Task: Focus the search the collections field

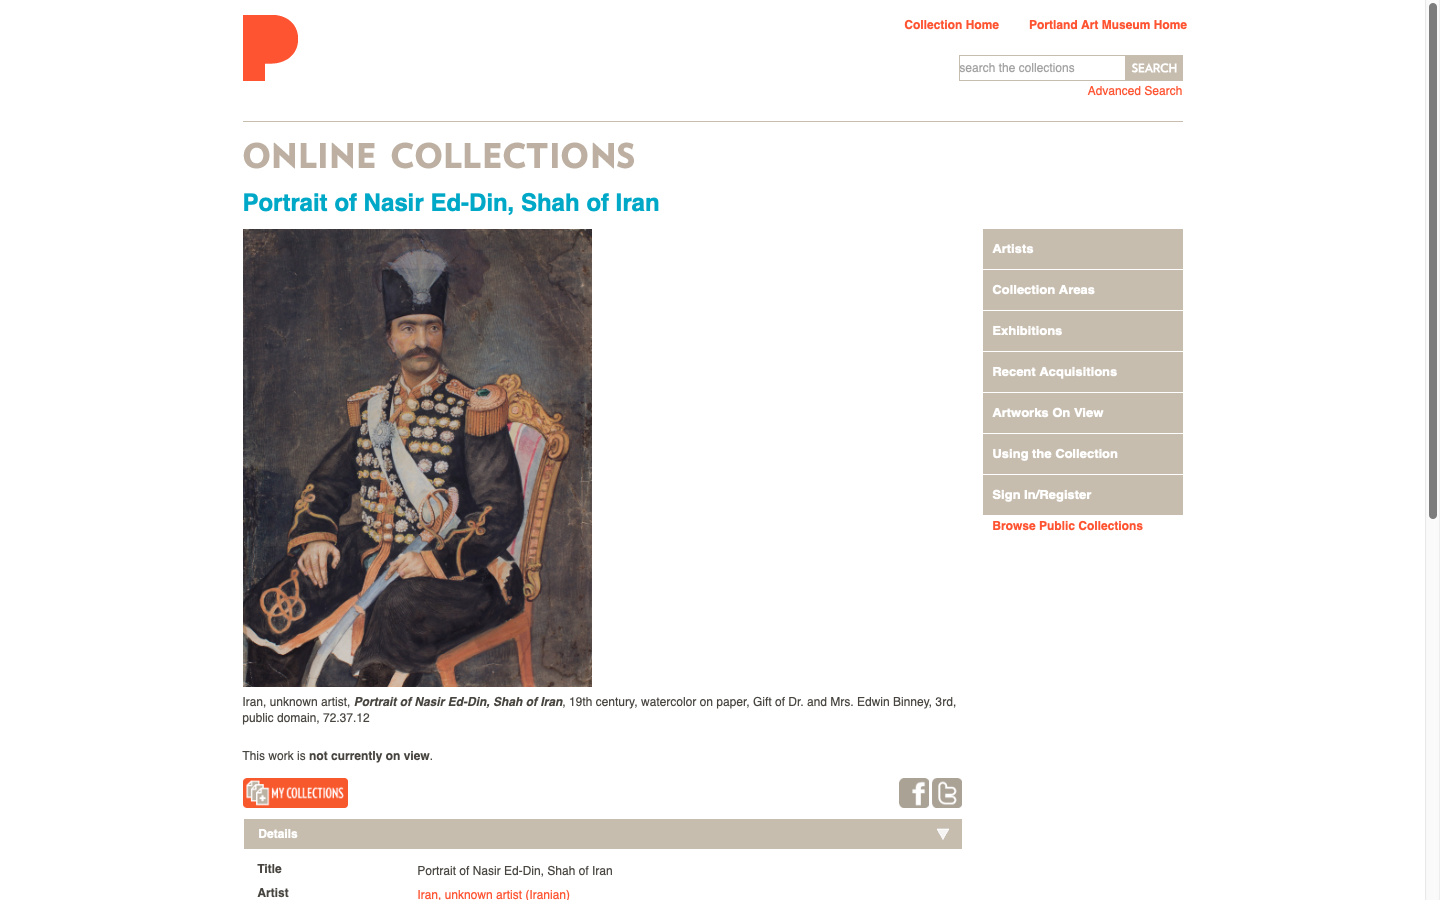Action: 1042,68
